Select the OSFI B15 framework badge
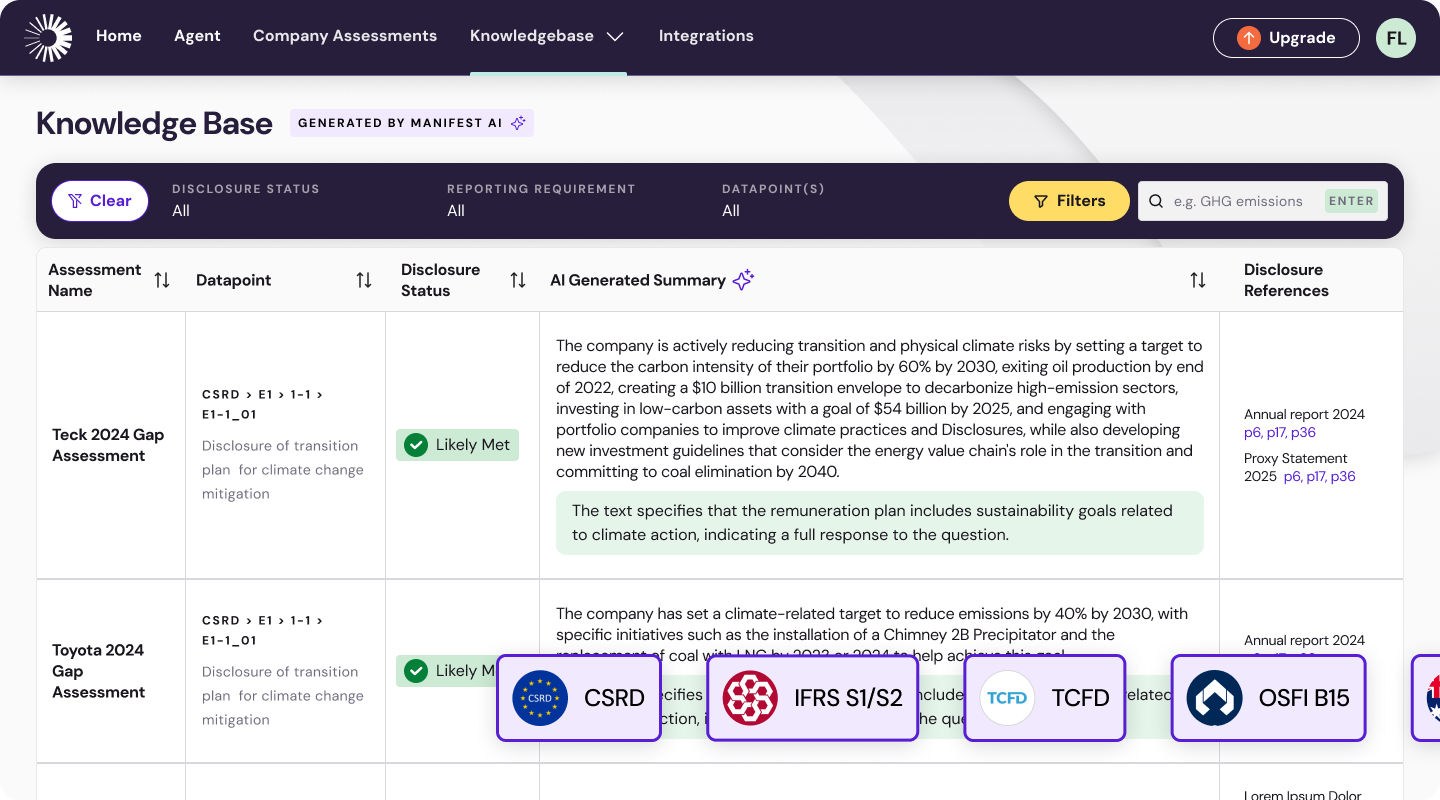The height and width of the screenshot is (800, 1440). (1268, 698)
